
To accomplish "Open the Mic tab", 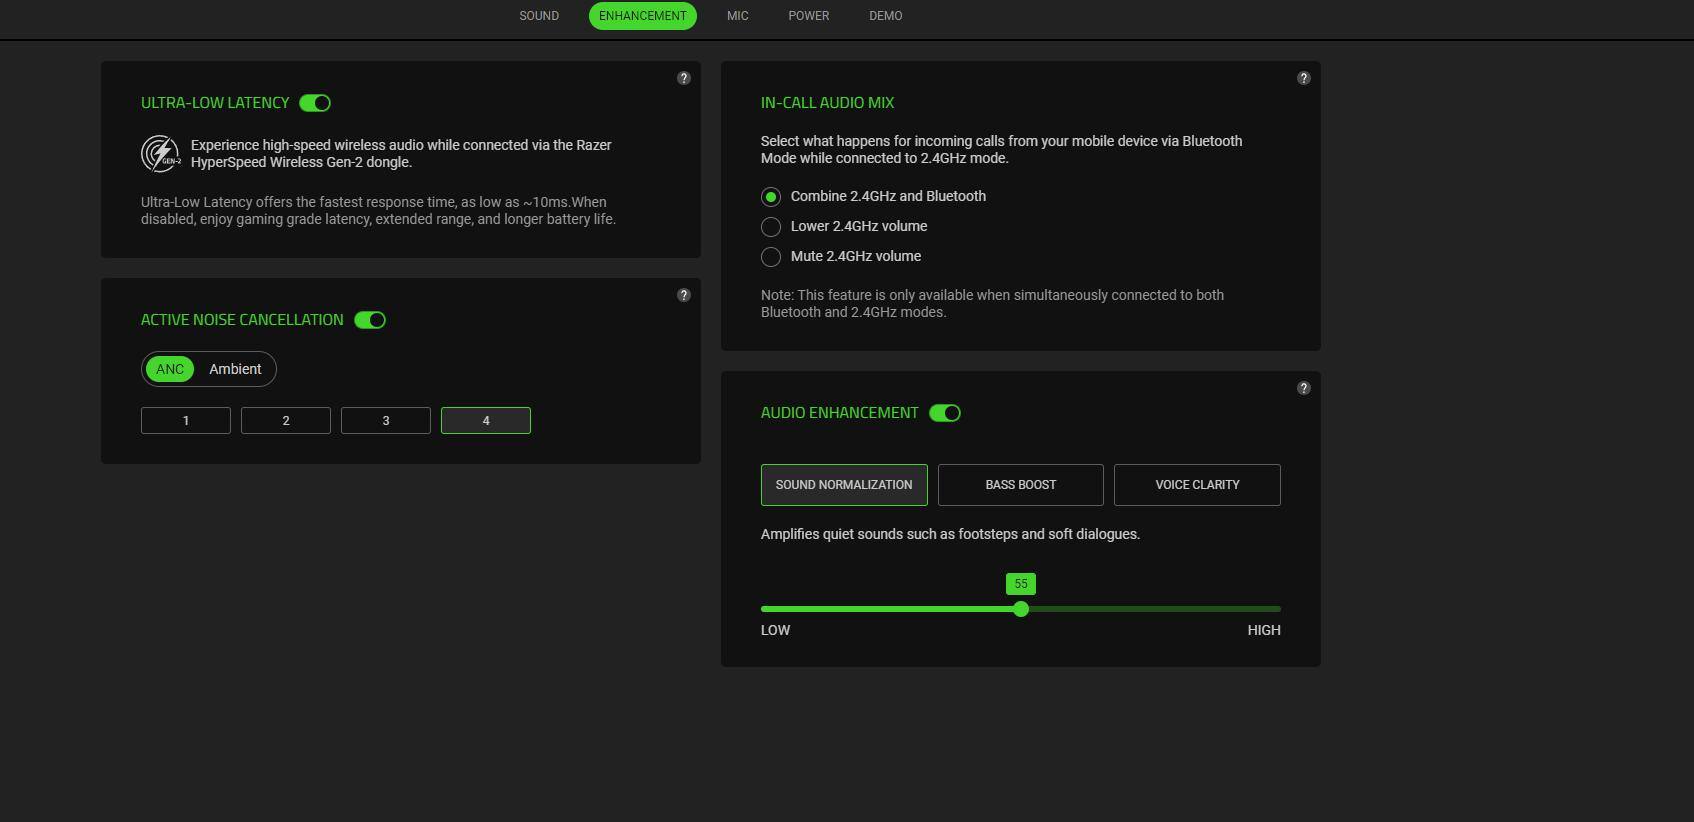I will [738, 16].
